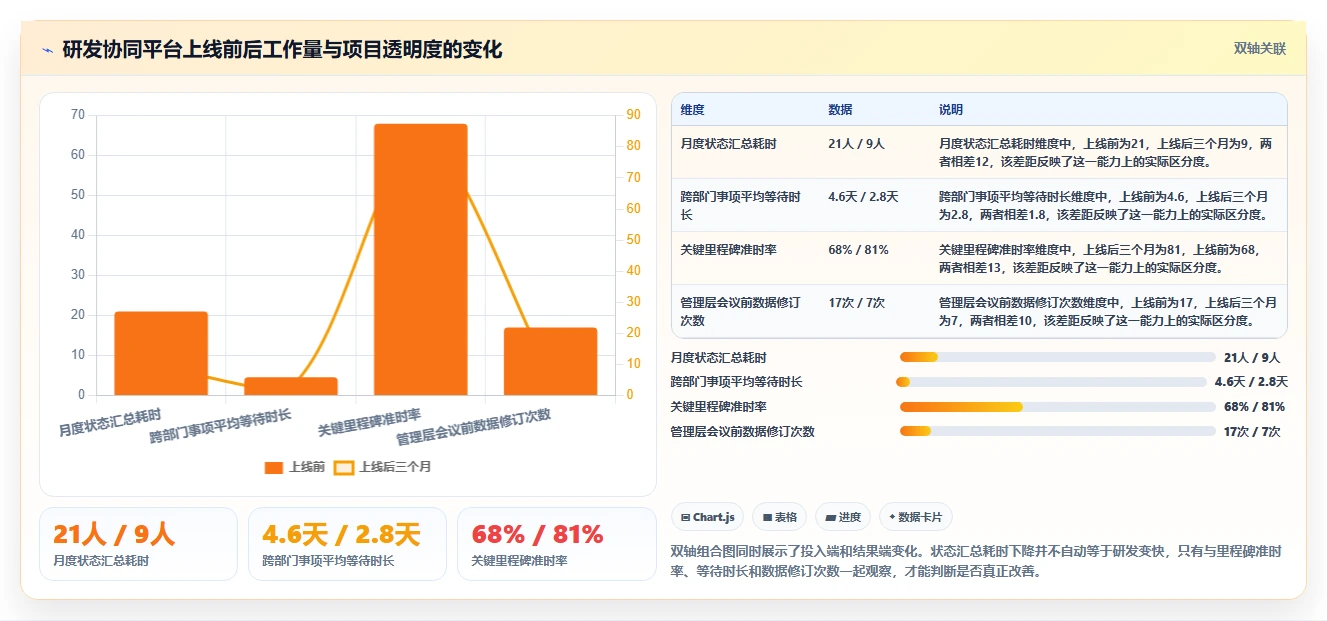Click 月度状态汇总耗时 in the table's first row
Image resolution: width=1327 pixels, height=621 pixels.
(728, 144)
